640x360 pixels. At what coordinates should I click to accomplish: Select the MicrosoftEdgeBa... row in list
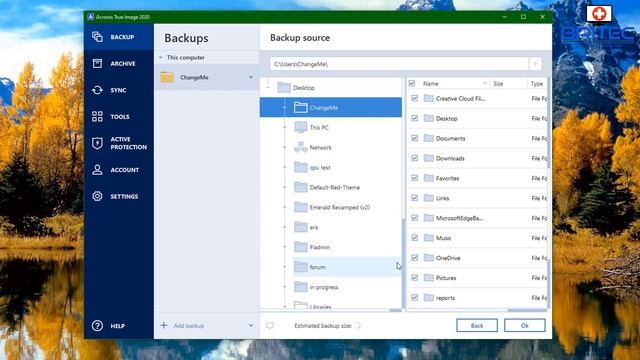click(x=477, y=218)
